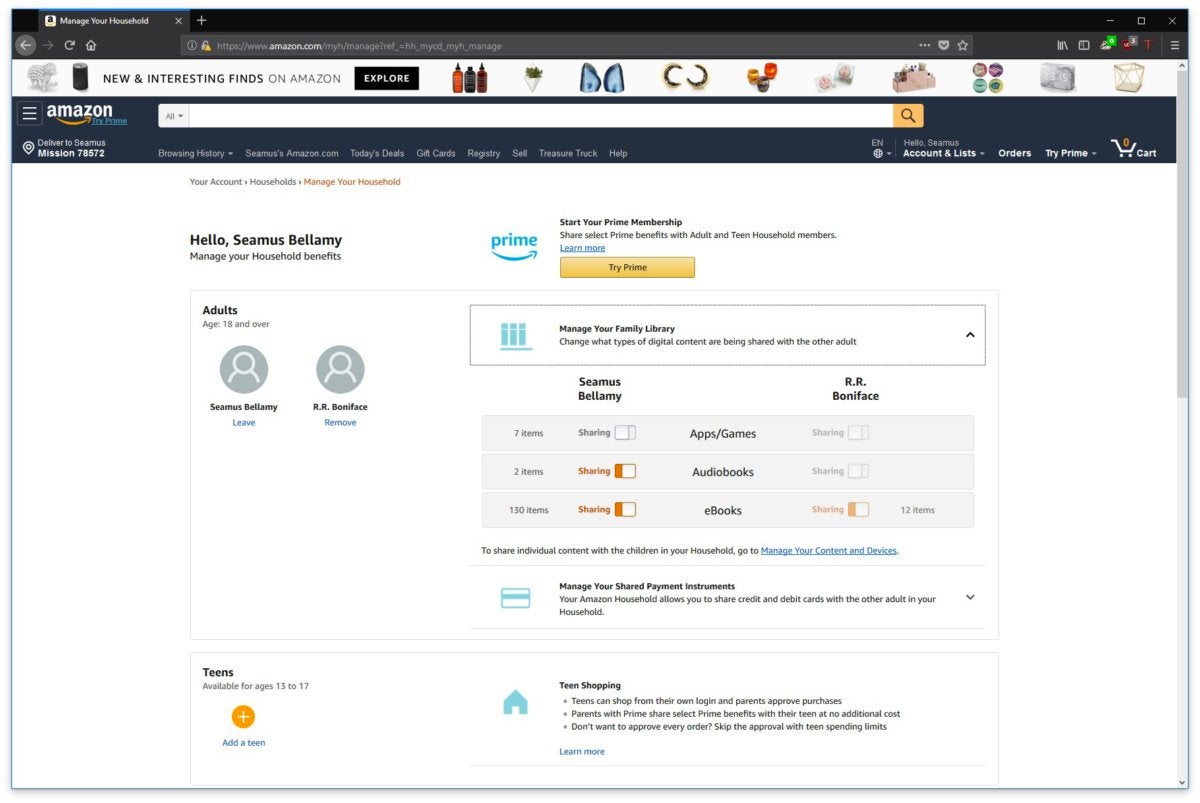Viewport: 1200px width, 803px height.
Task: Toggle R.R. Boniface's eBooks sharing switch
Action: click(858, 509)
